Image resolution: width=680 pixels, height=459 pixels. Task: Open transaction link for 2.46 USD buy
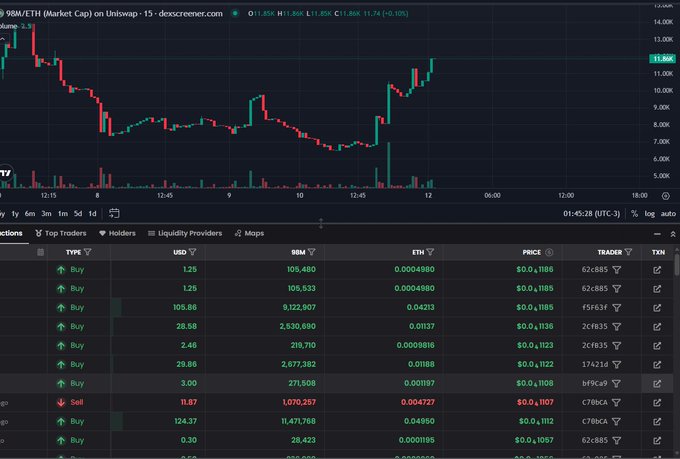click(657, 346)
